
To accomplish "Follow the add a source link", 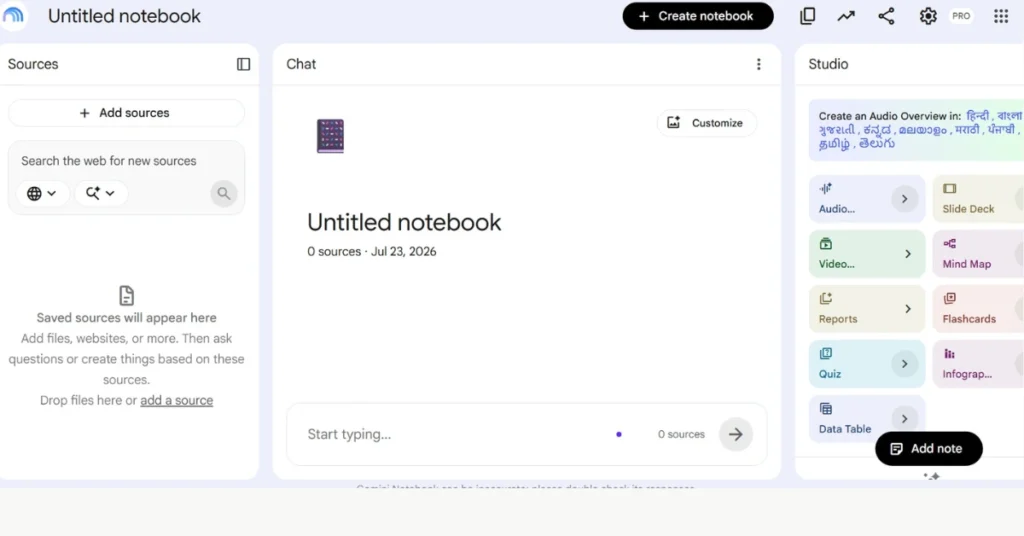I will click(x=176, y=400).
